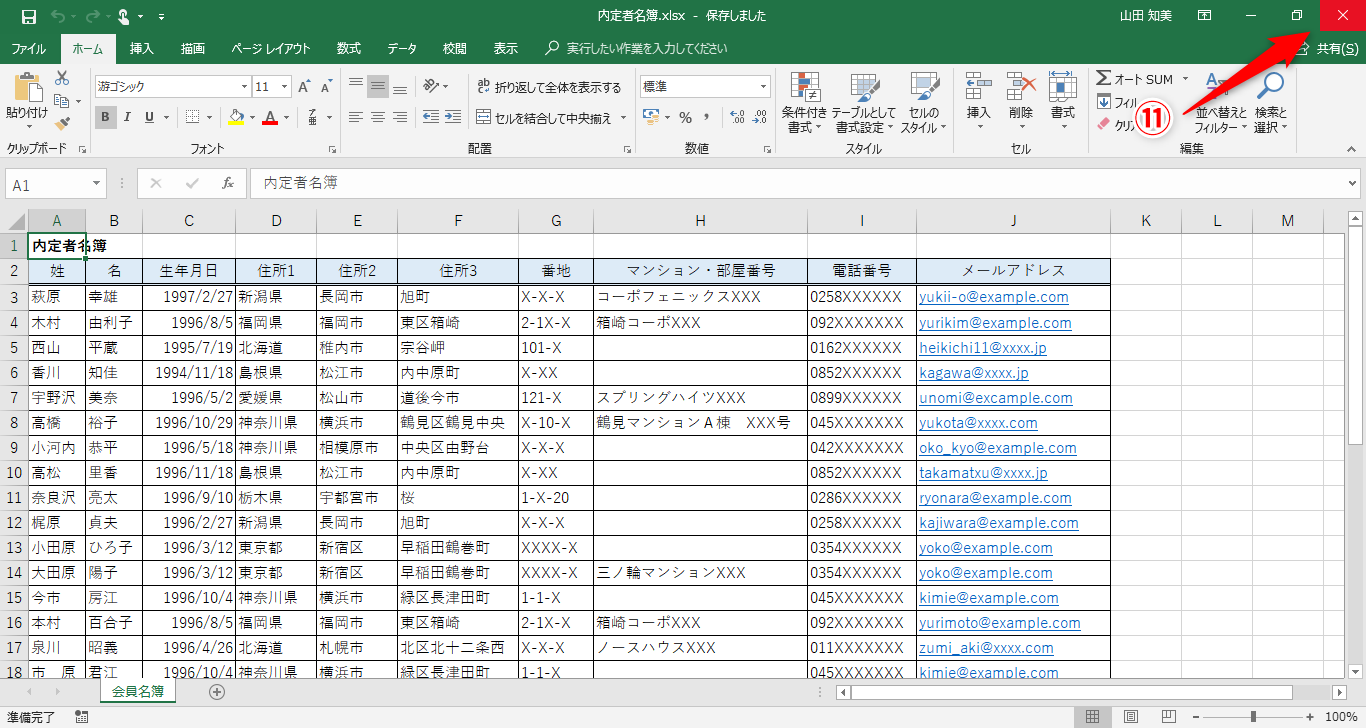Decrease indent in the alignment group
This screenshot has height=728, width=1366.
(431, 117)
